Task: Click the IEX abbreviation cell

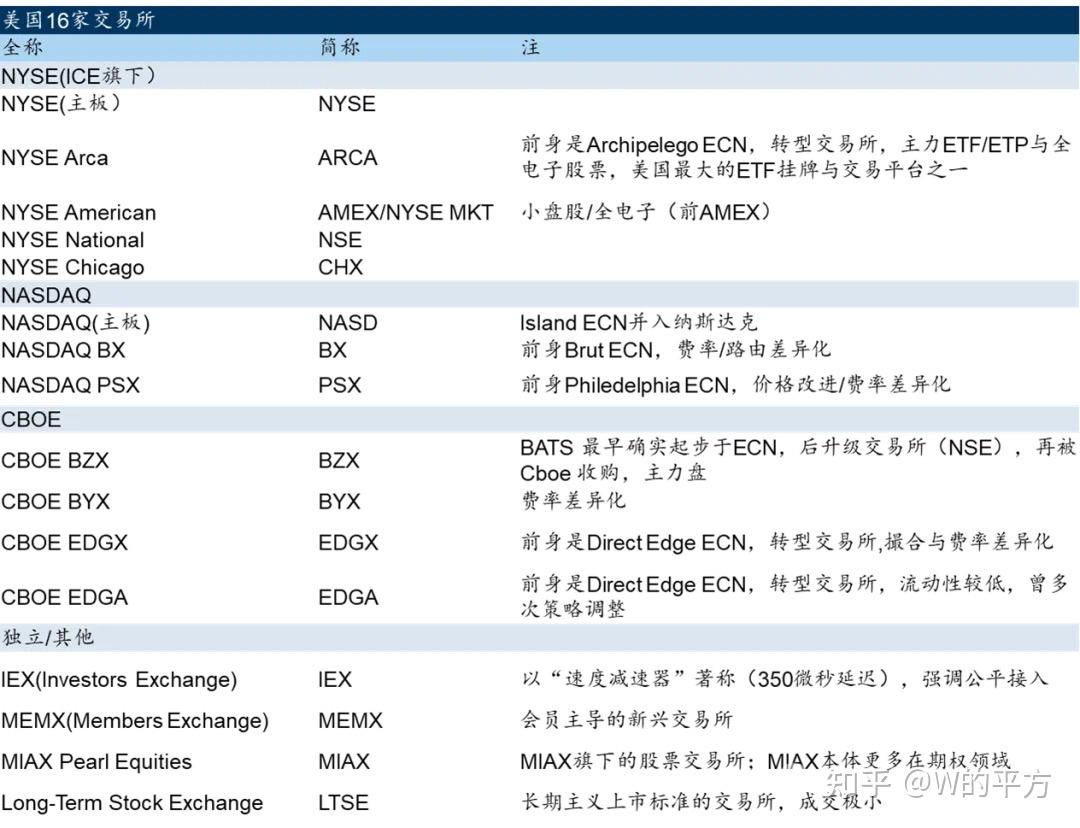Action: click(335, 680)
